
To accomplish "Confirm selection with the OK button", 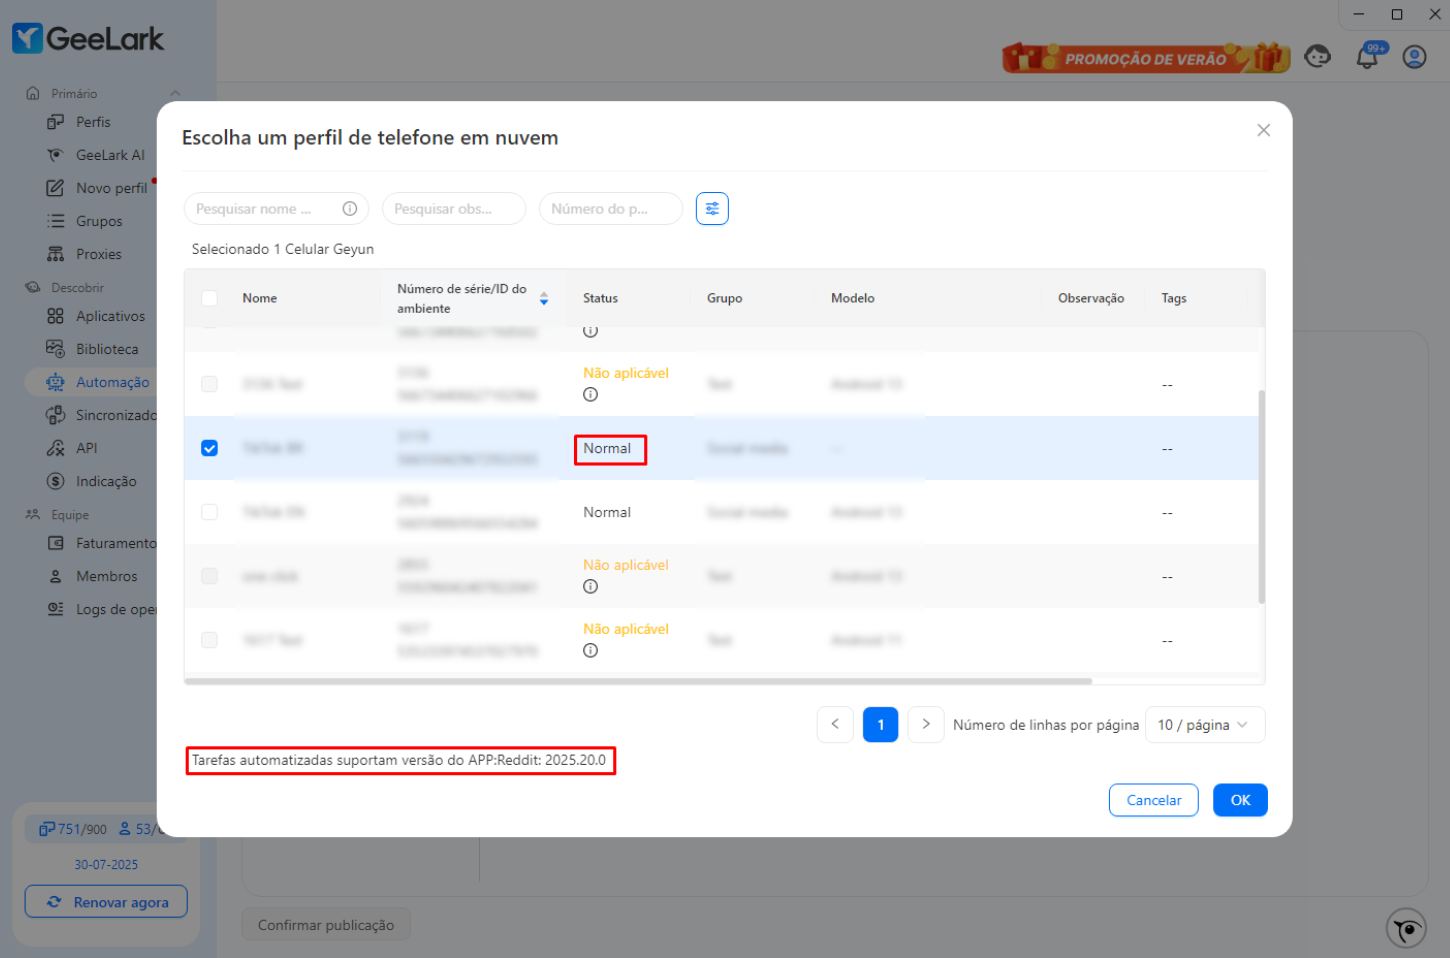I will 1240,800.
